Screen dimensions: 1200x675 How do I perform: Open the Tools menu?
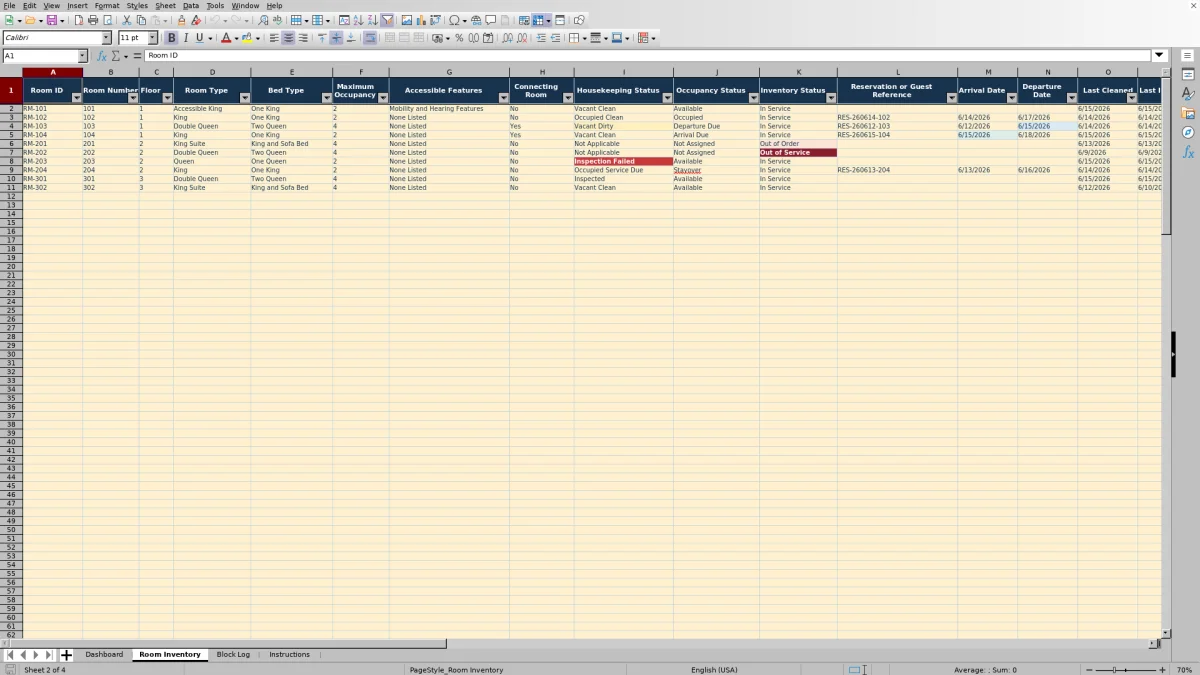[215, 6]
